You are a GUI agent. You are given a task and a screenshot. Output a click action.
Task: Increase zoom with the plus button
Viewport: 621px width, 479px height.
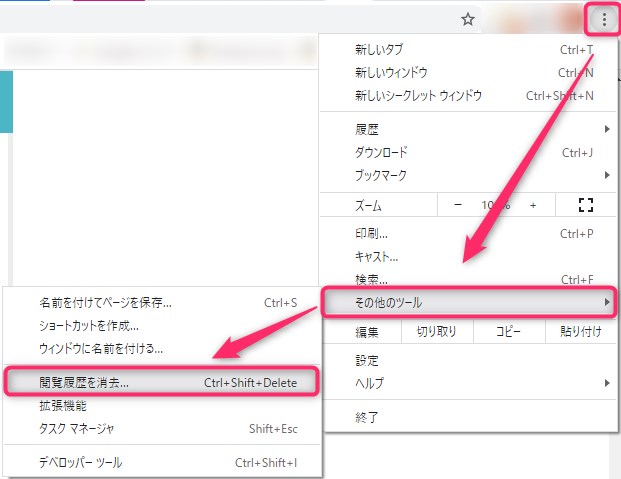533,205
